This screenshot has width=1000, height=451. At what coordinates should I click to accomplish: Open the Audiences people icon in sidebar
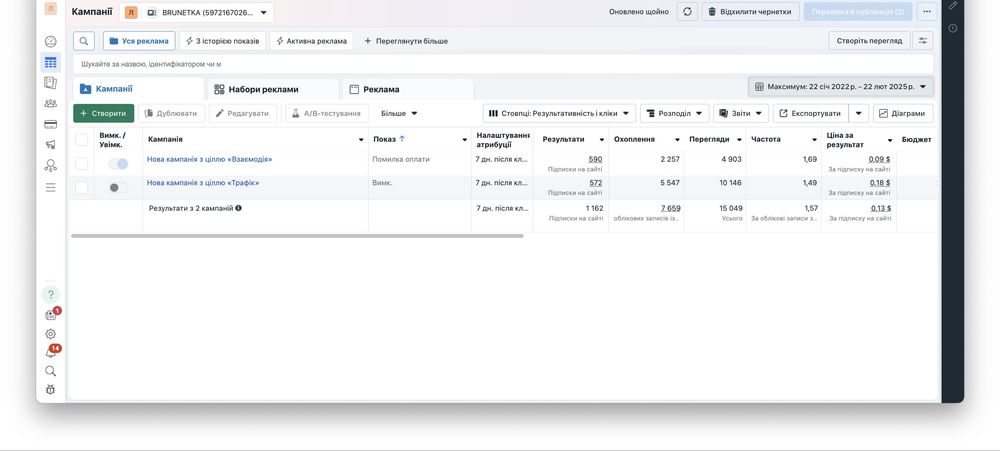point(50,103)
